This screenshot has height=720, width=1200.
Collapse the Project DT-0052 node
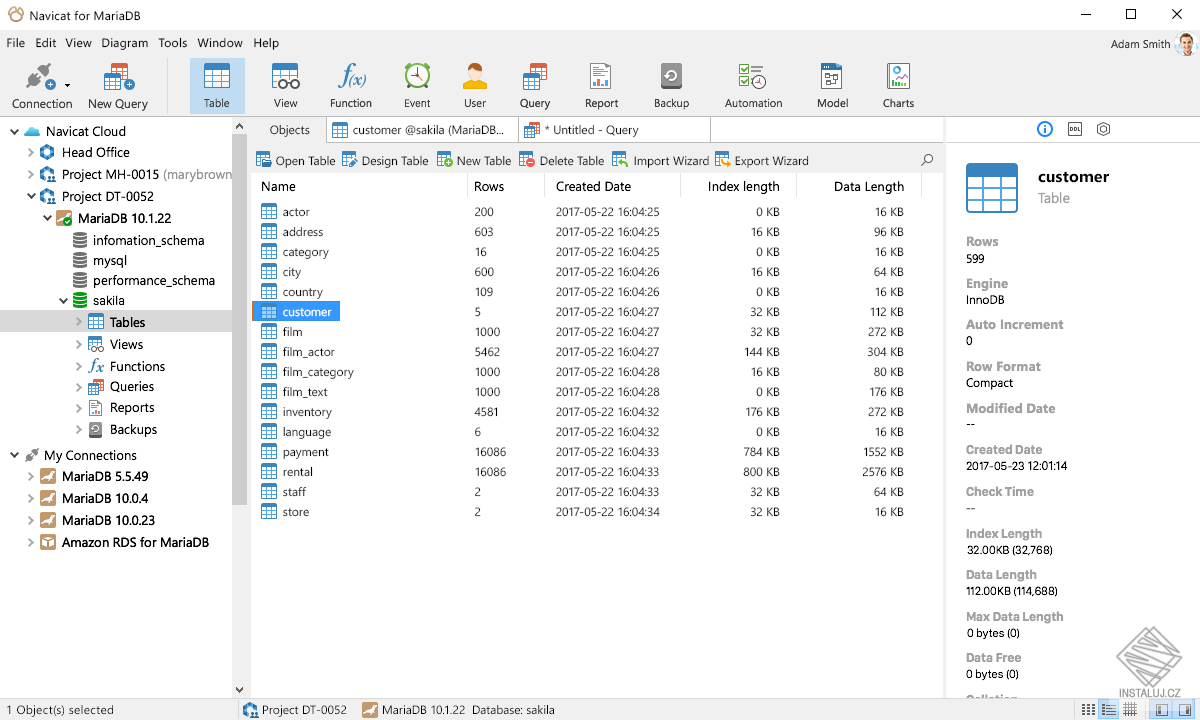[31, 197]
